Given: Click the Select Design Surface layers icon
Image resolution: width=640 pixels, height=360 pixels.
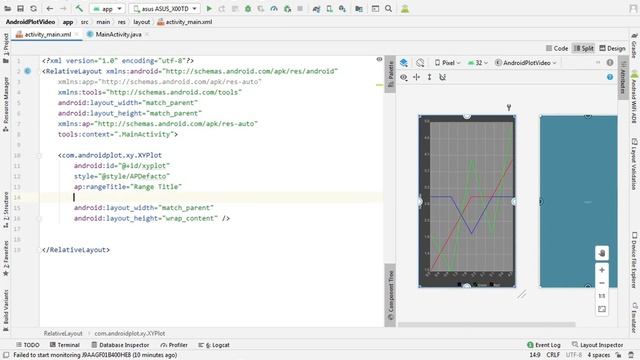Looking at the screenshot, I should coord(404,62).
